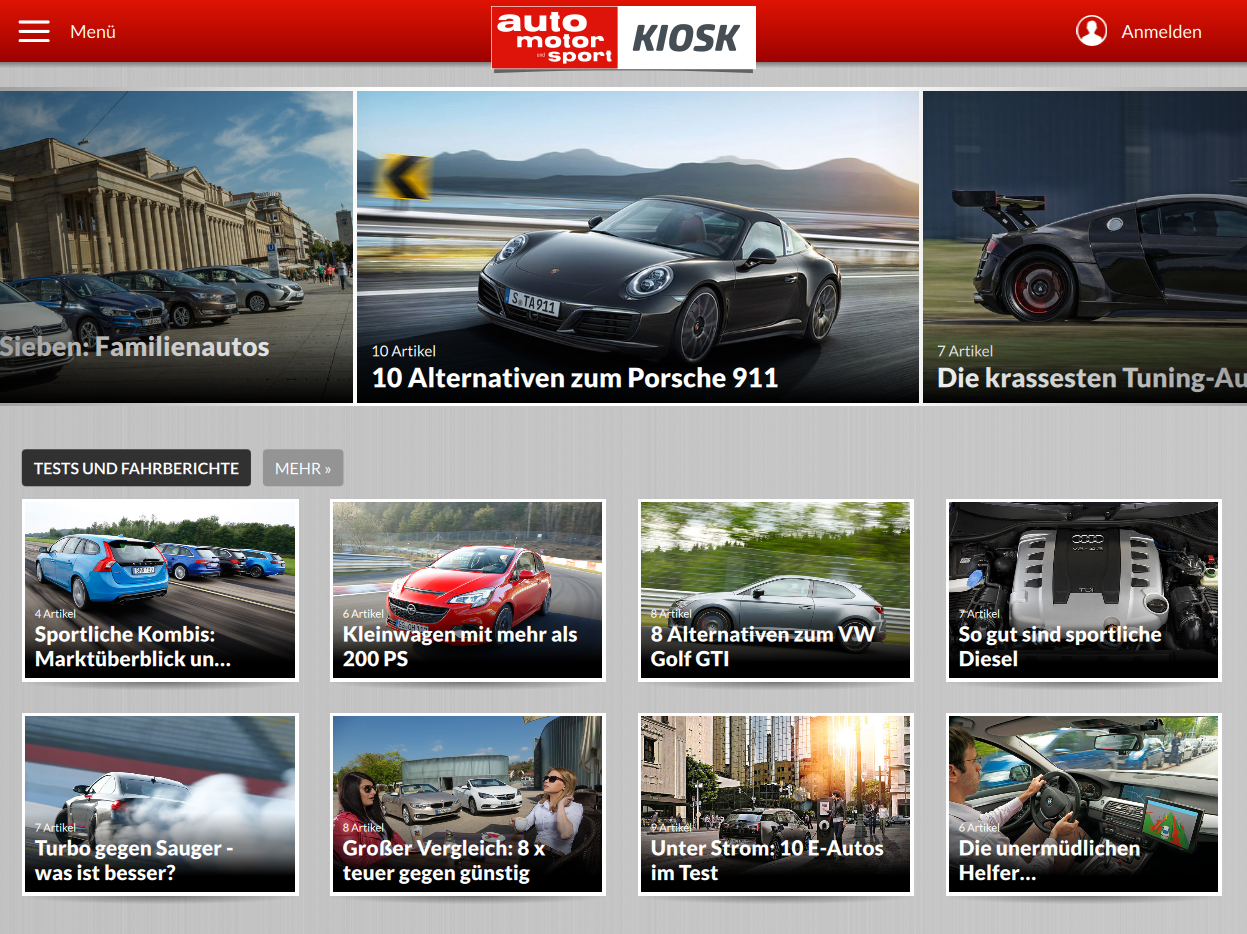Screen dimensions: 1247x934
Task: Click the '10 Artikel' label on the Porsche slide
Action: pyautogui.click(x=404, y=351)
